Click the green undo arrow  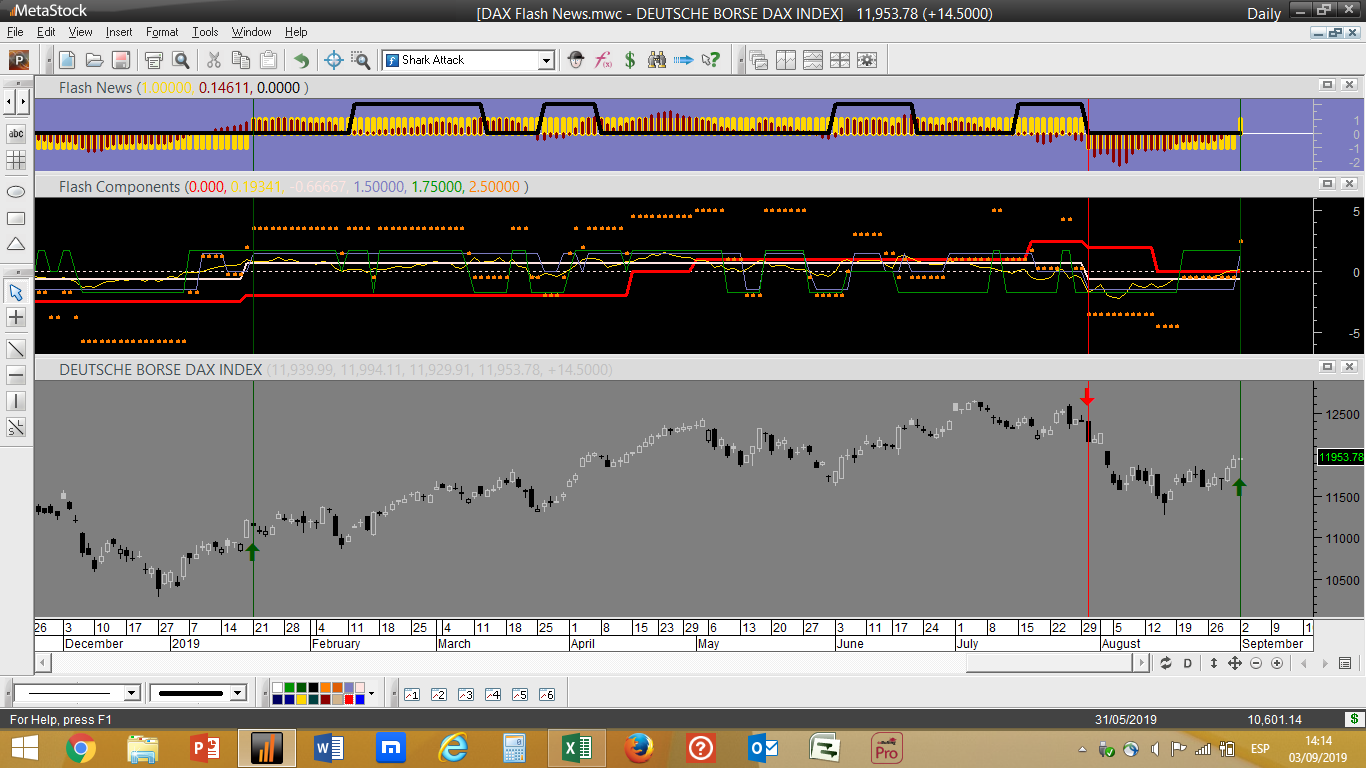301,60
